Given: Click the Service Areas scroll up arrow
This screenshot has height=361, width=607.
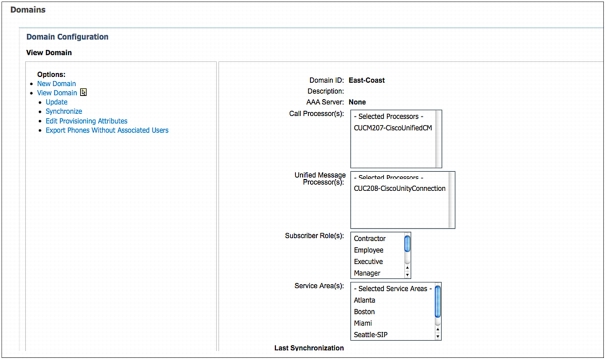Looking at the screenshot, I should click(438, 330).
